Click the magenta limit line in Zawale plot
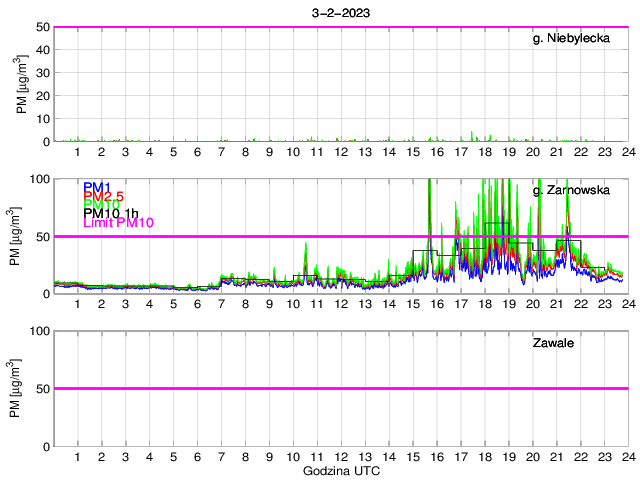Image resolution: width=640 pixels, height=480 pixels. [340, 388]
